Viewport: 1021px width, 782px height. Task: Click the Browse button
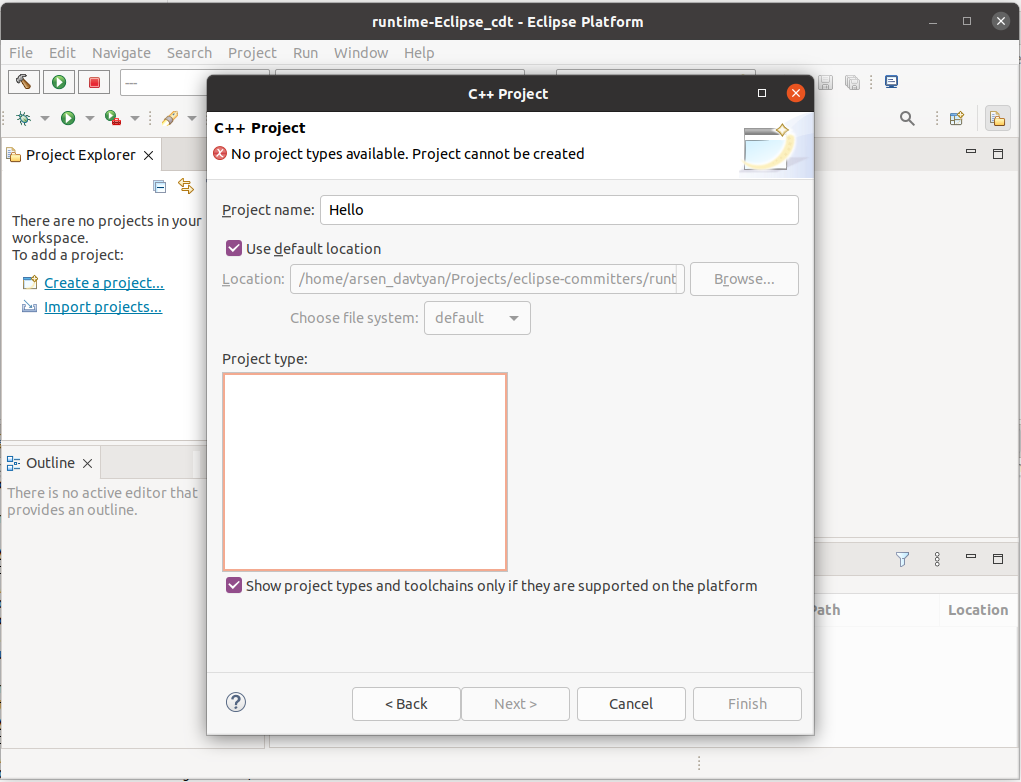coord(744,279)
